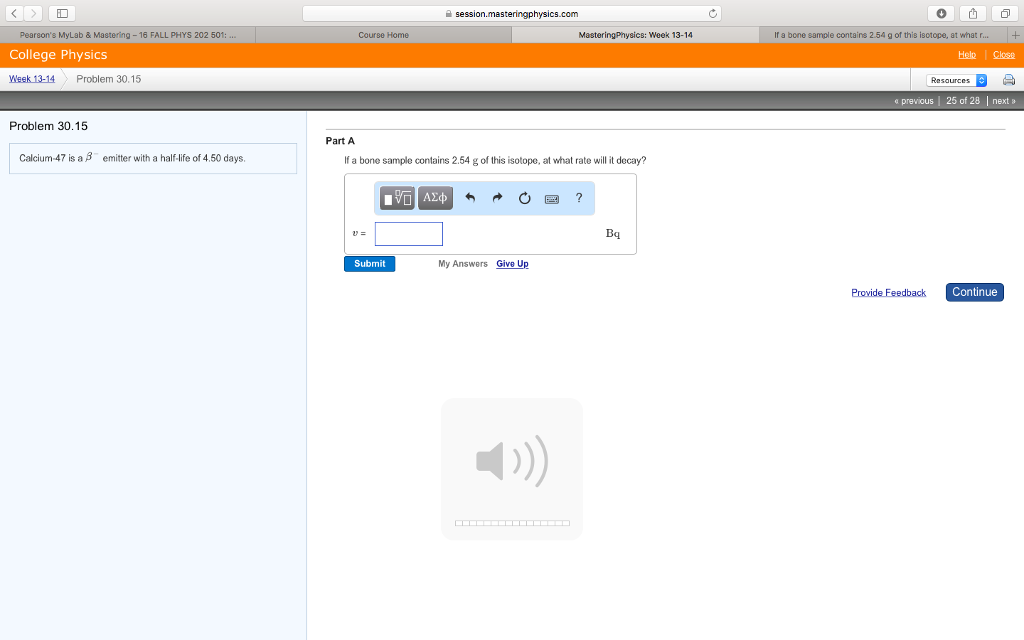Open the Resources dropdown

point(956,80)
